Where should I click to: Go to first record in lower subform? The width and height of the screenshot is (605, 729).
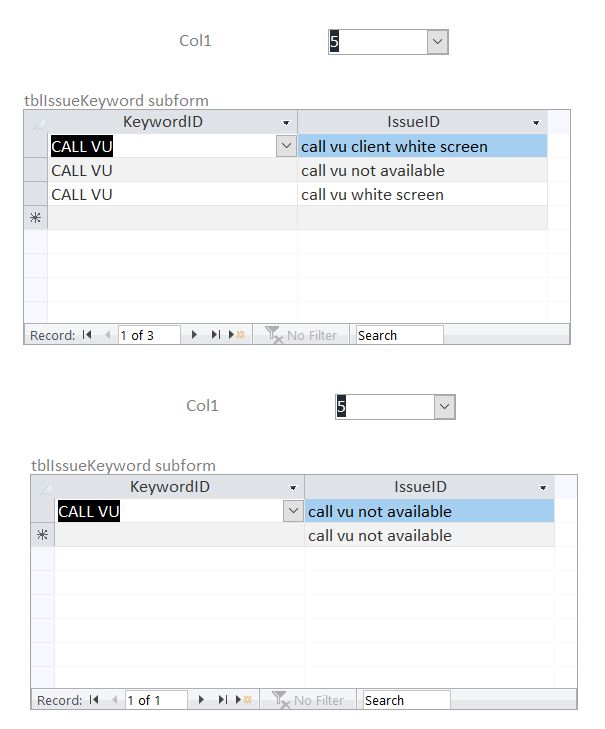pos(94,700)
